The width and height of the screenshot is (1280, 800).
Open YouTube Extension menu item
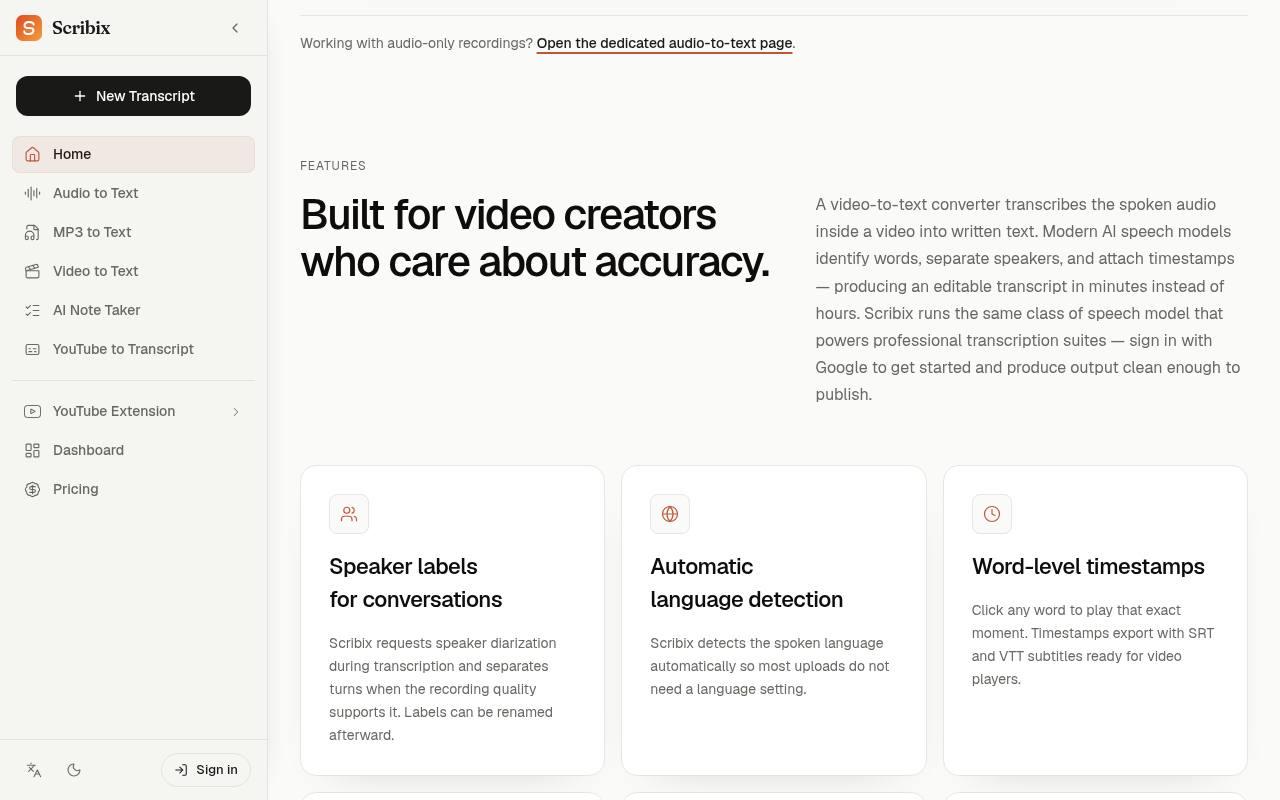coord(133,411)
